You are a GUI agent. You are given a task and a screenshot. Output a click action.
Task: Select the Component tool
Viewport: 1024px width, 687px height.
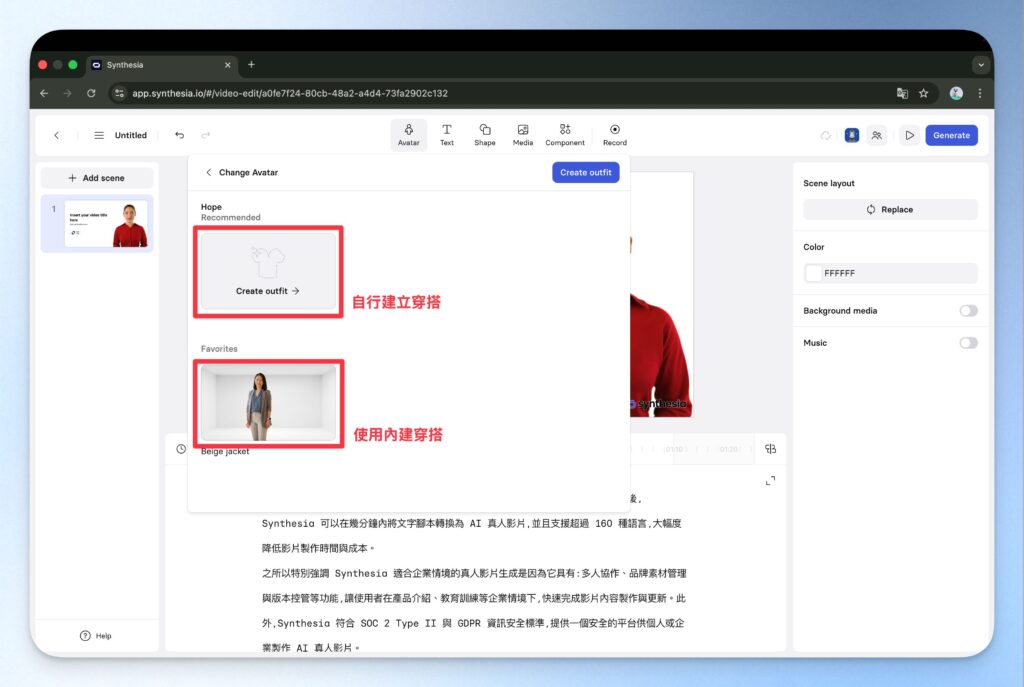pos(564,134)
